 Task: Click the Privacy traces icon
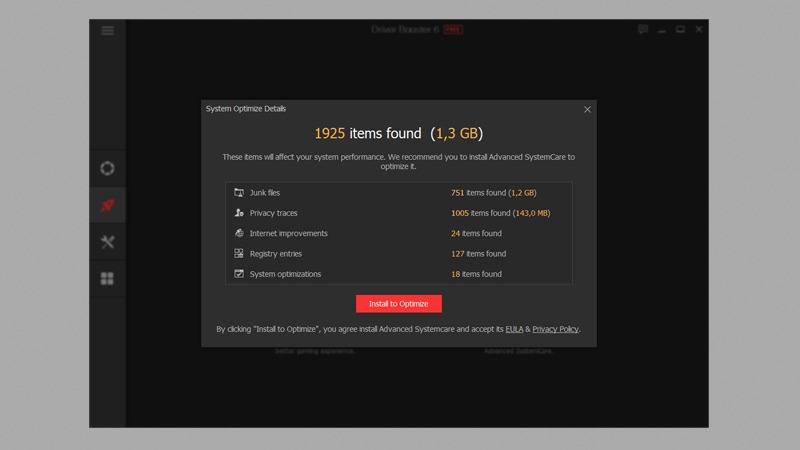(x=239, y=213)
